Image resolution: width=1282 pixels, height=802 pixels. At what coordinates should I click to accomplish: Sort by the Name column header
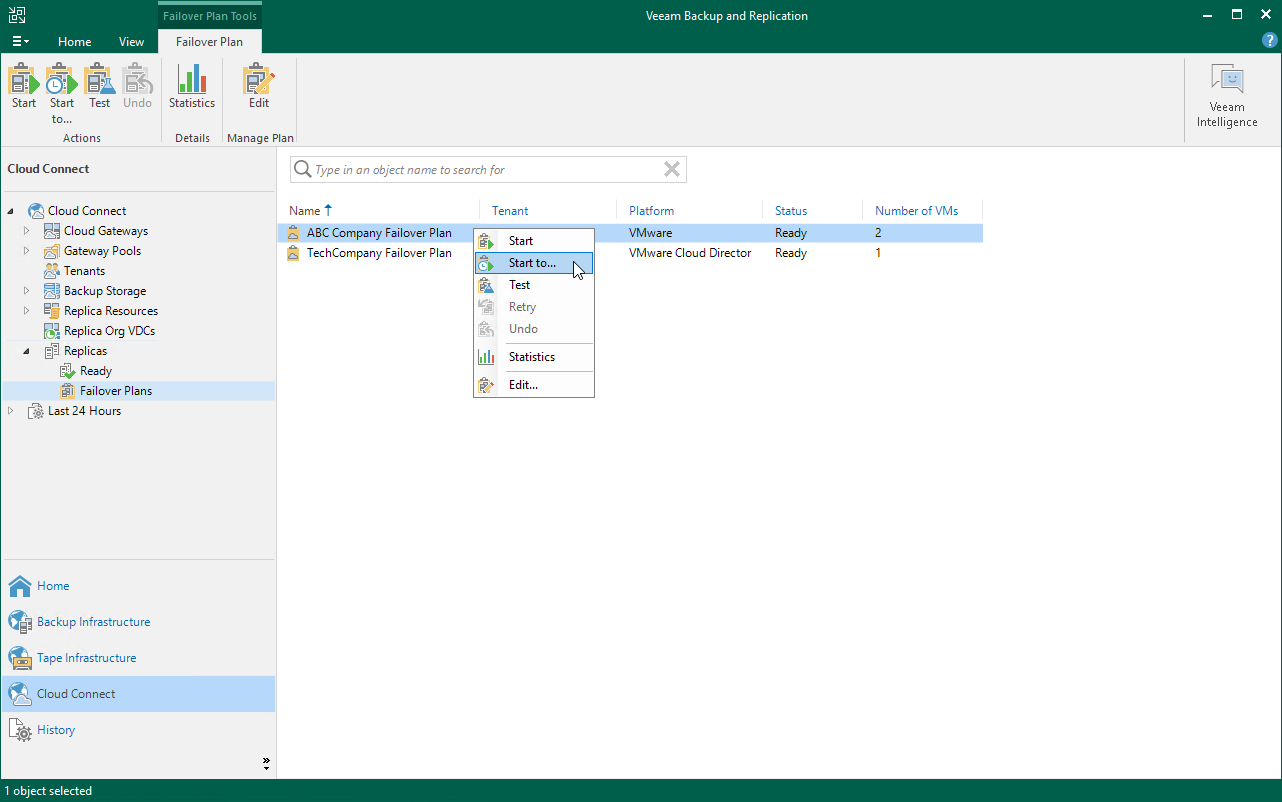point(305,210)
